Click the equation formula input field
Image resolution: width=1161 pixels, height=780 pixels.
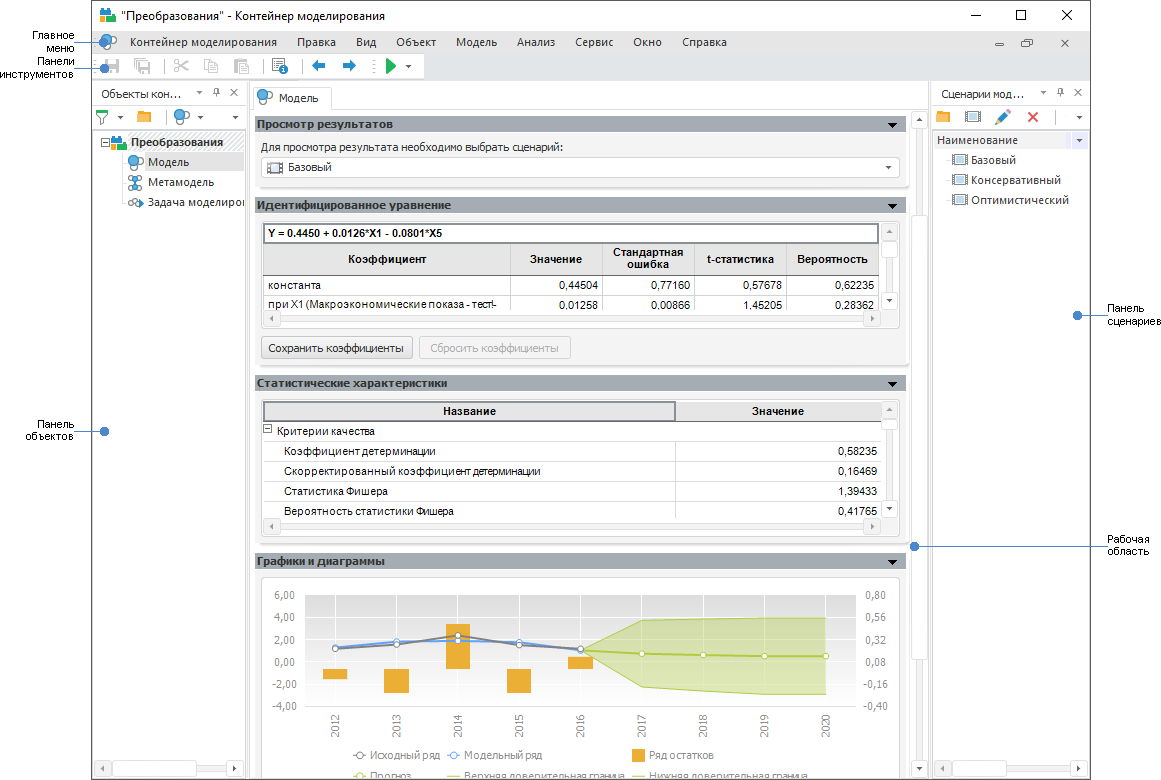pos(570,233)
